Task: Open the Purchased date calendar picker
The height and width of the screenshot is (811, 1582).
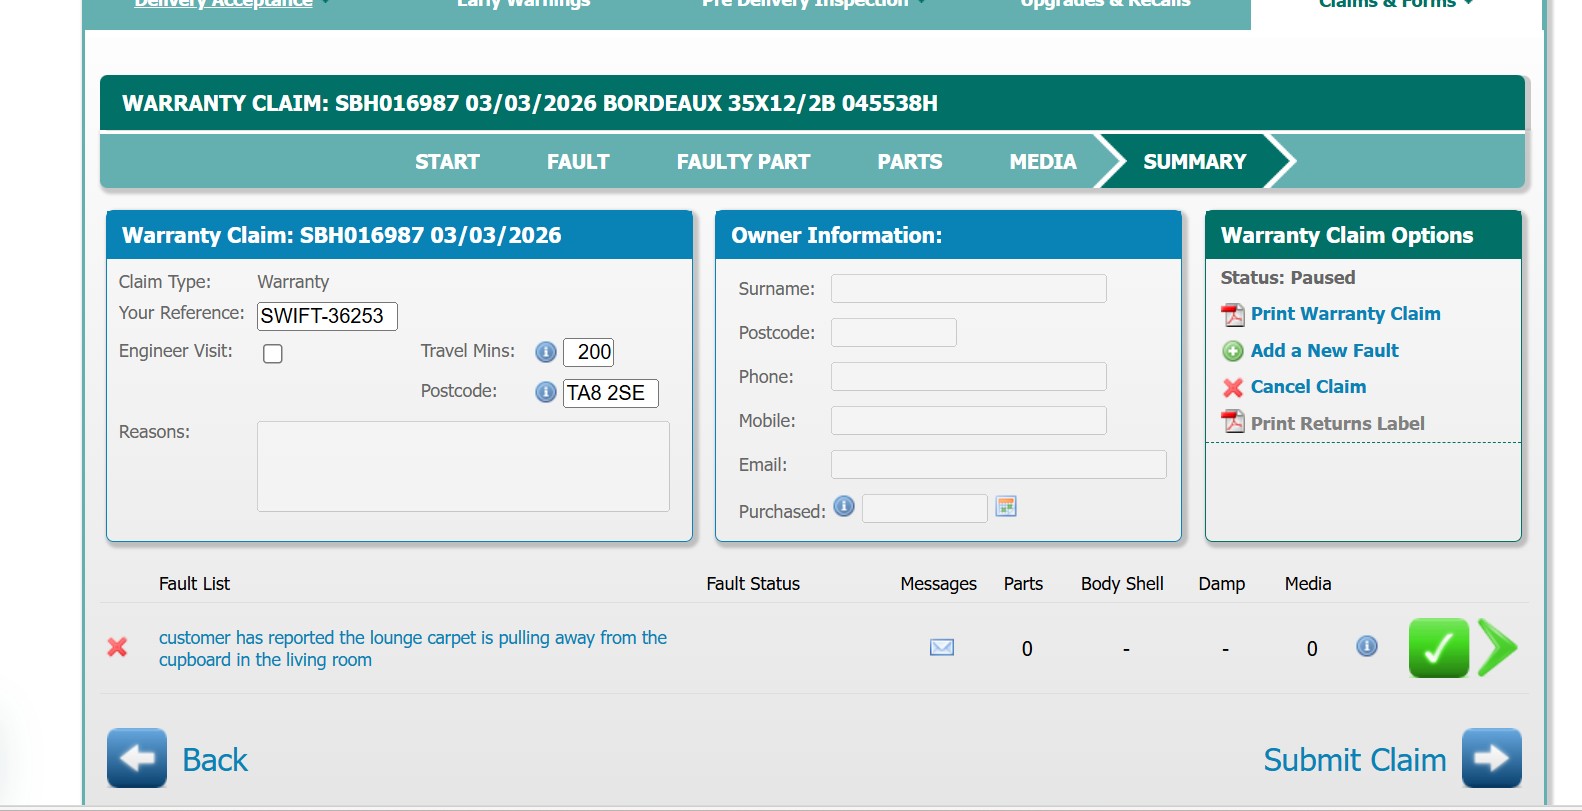Action: click(x=1006, y=507)
